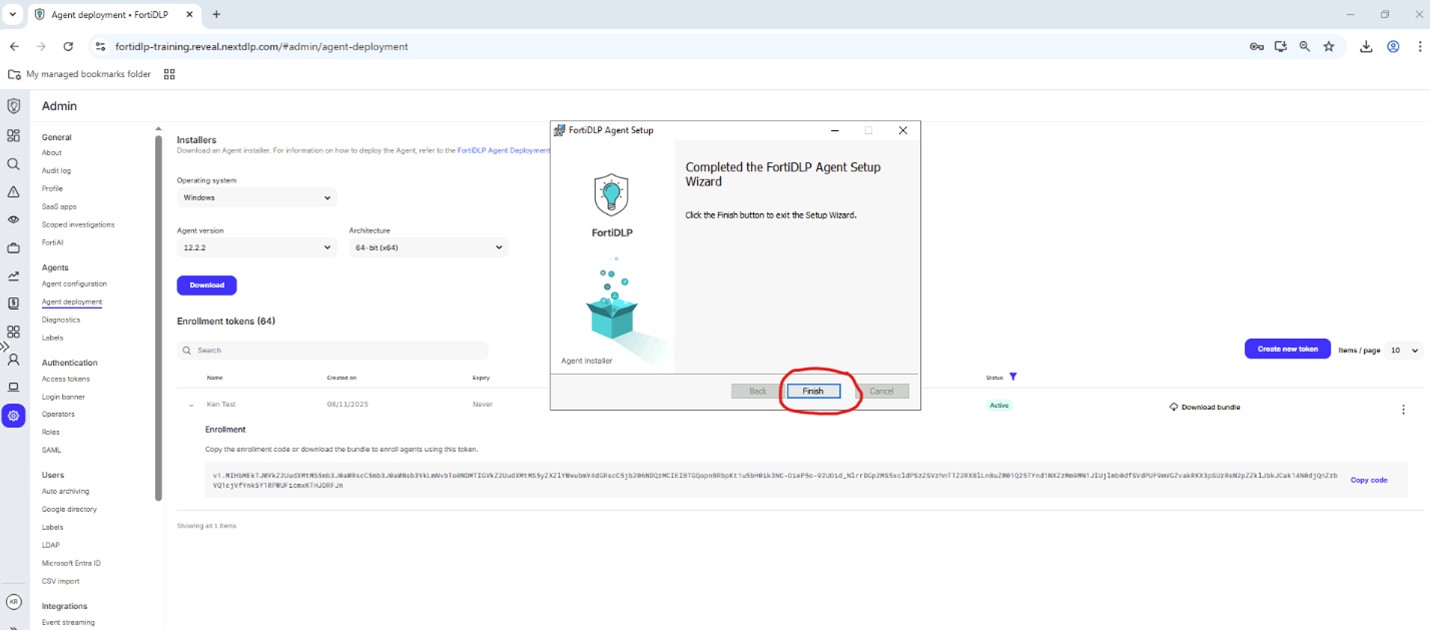Open the Agent version dropdown
The image size is (1430, 630).
257,247
